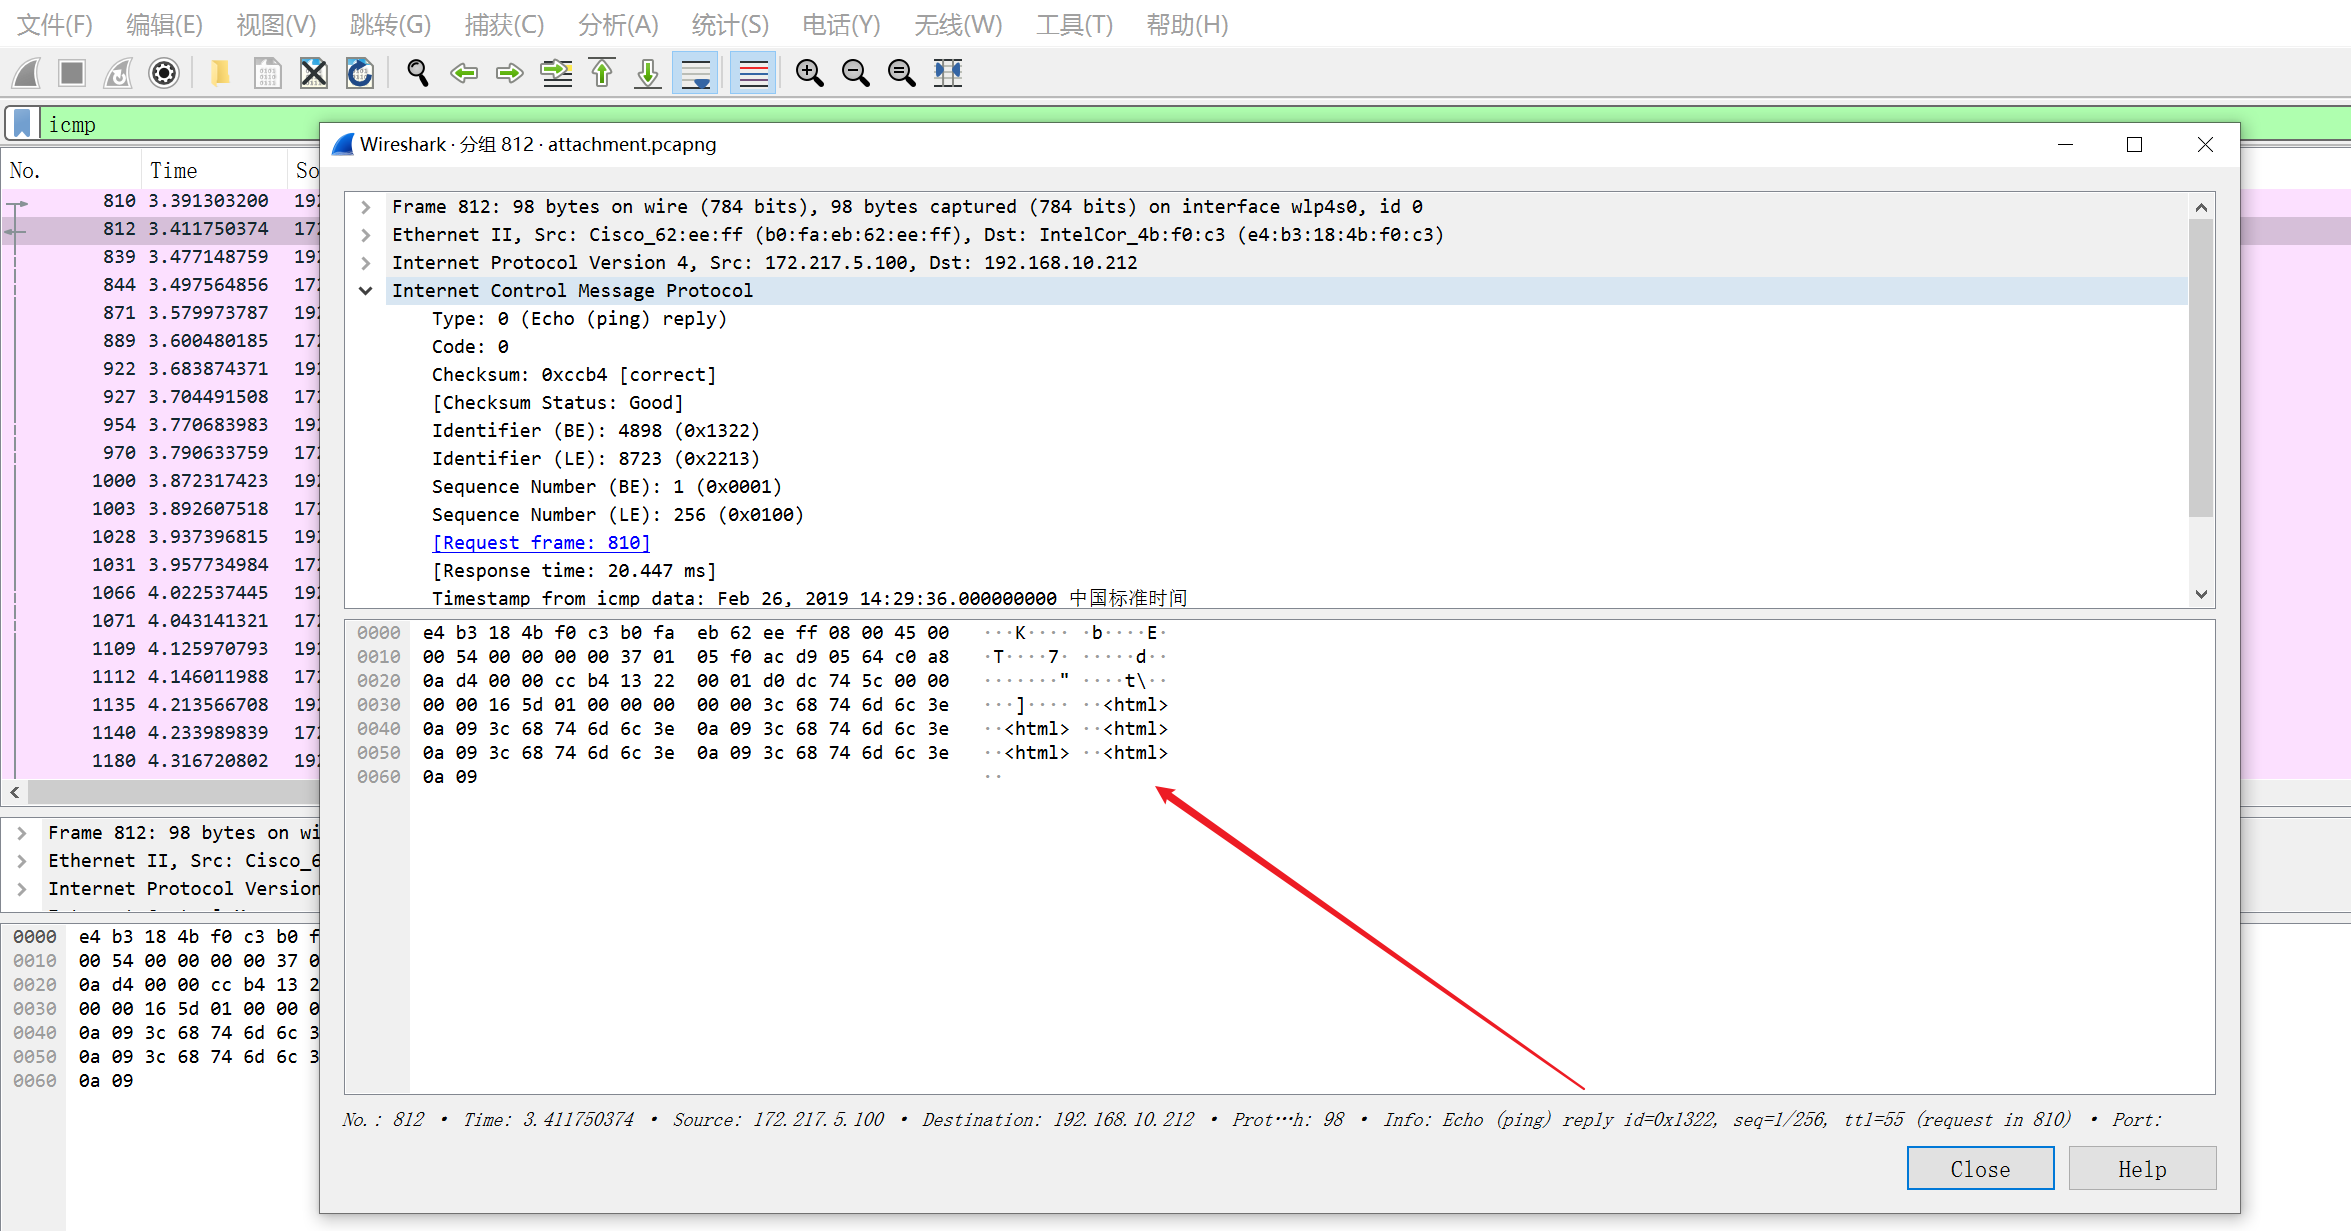This screenshot has height=1231, width=2351.
Task: Toggle auto-scroll during live capture
Action: 696,73
